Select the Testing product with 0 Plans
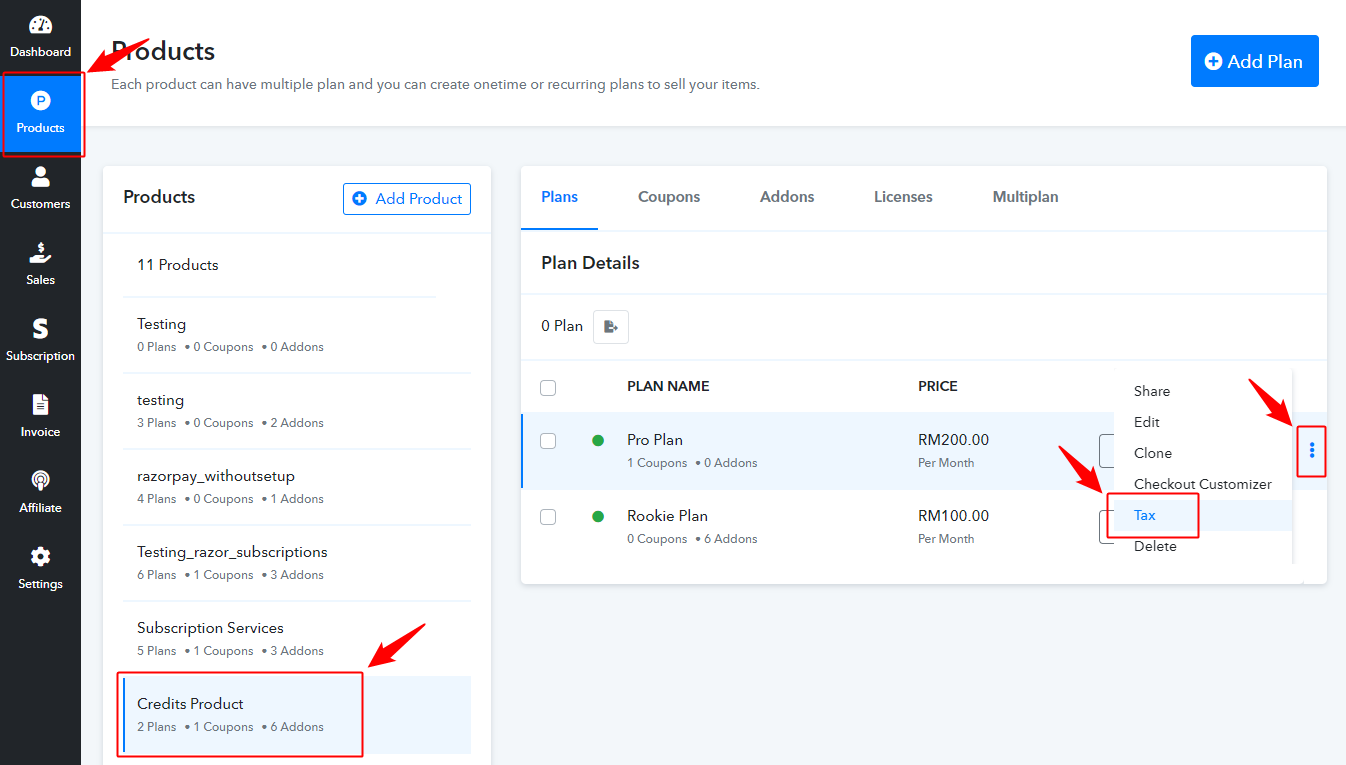Screen dimensions: 1346x765 tap(297, 335)
